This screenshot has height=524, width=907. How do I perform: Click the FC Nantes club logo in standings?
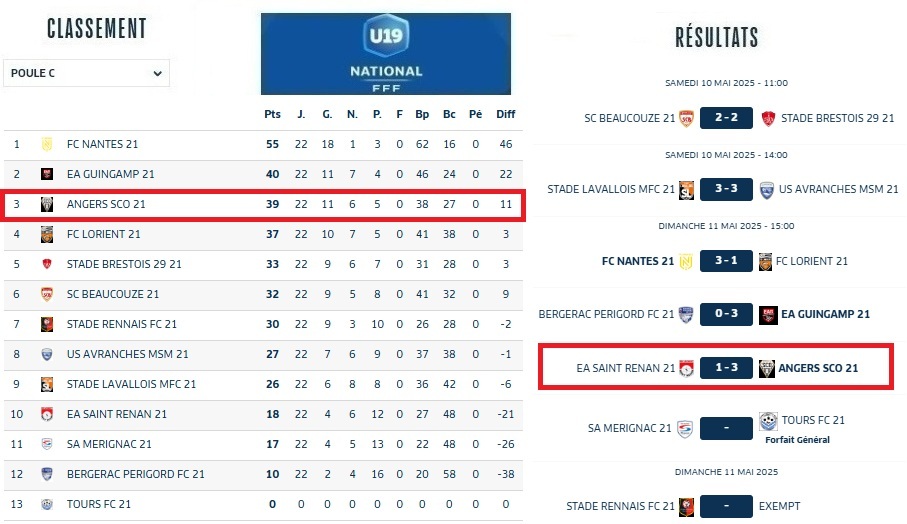coord(46,144)
